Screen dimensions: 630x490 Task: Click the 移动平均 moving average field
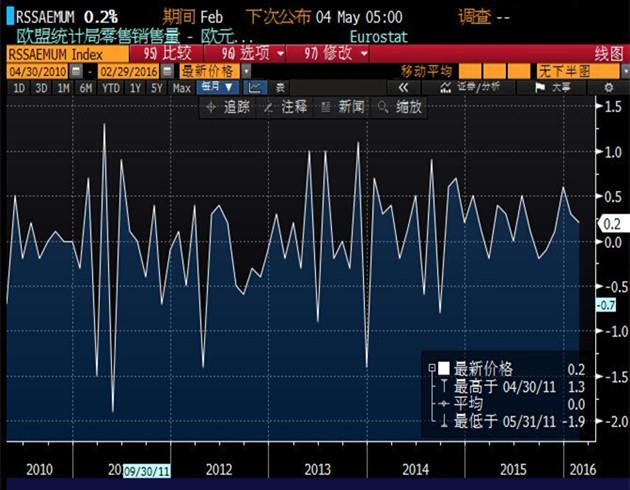427,72
